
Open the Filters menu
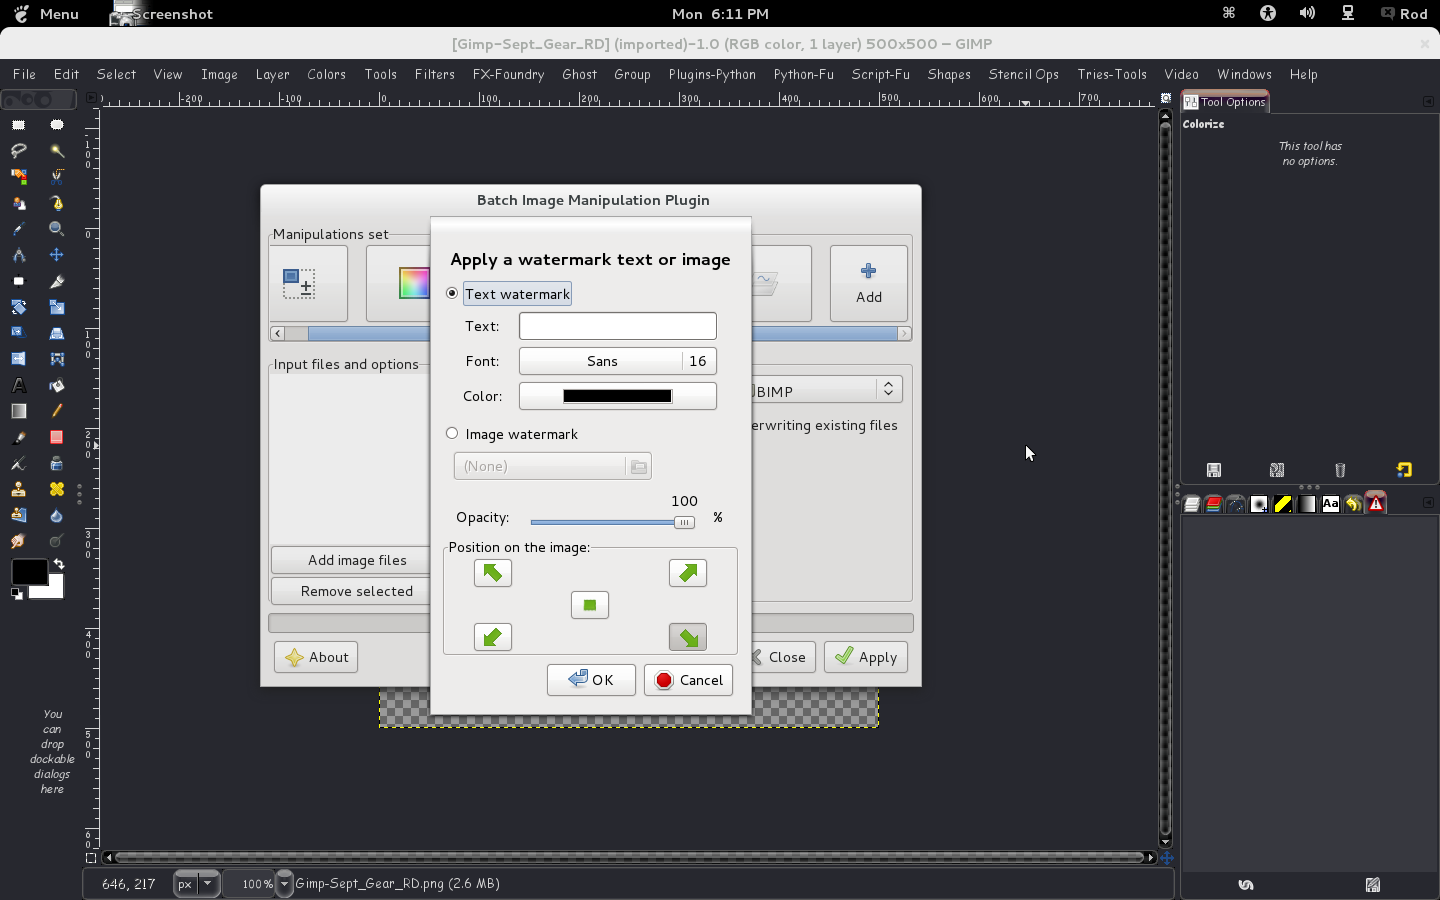(434, 74)
